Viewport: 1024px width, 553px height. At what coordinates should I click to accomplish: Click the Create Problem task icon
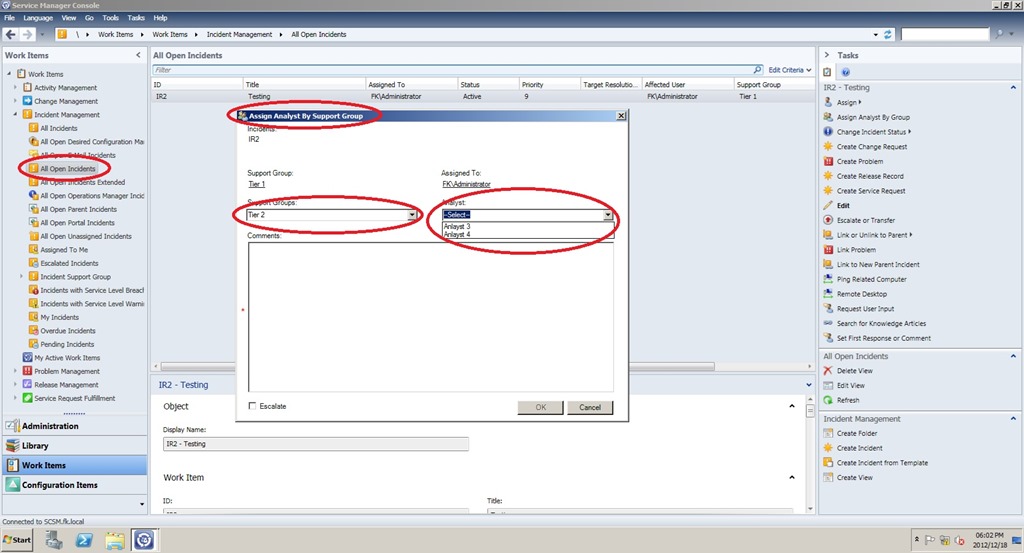tap(828, 161)
